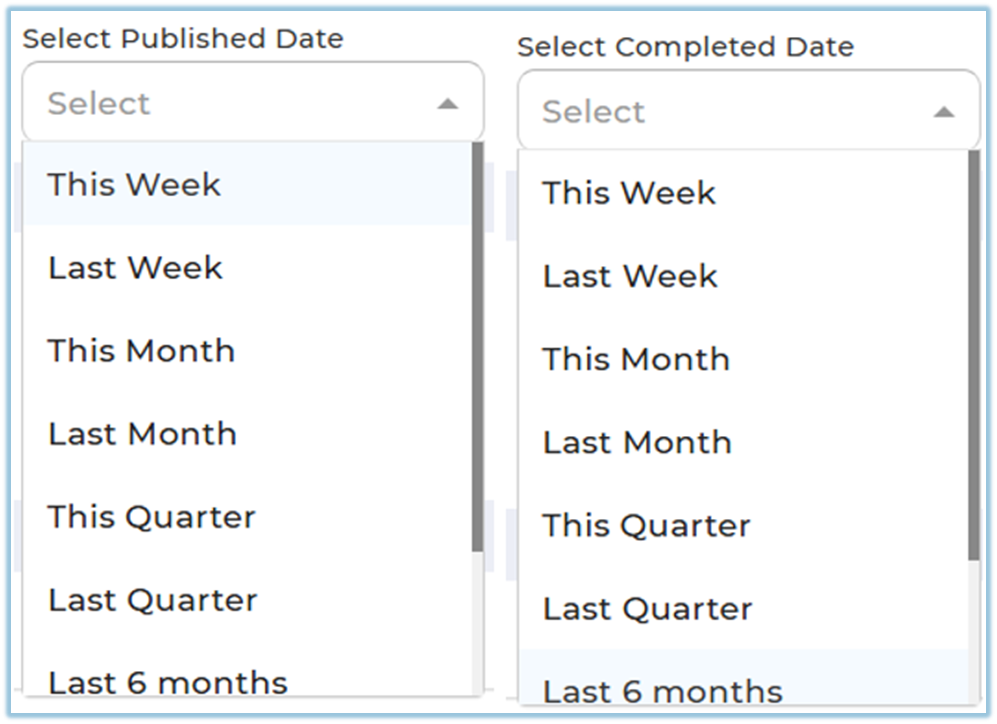The height and width of the screenshot is (724, 997).
Task: Pick Last Month in Published Date list
Action: pos(143,433)
